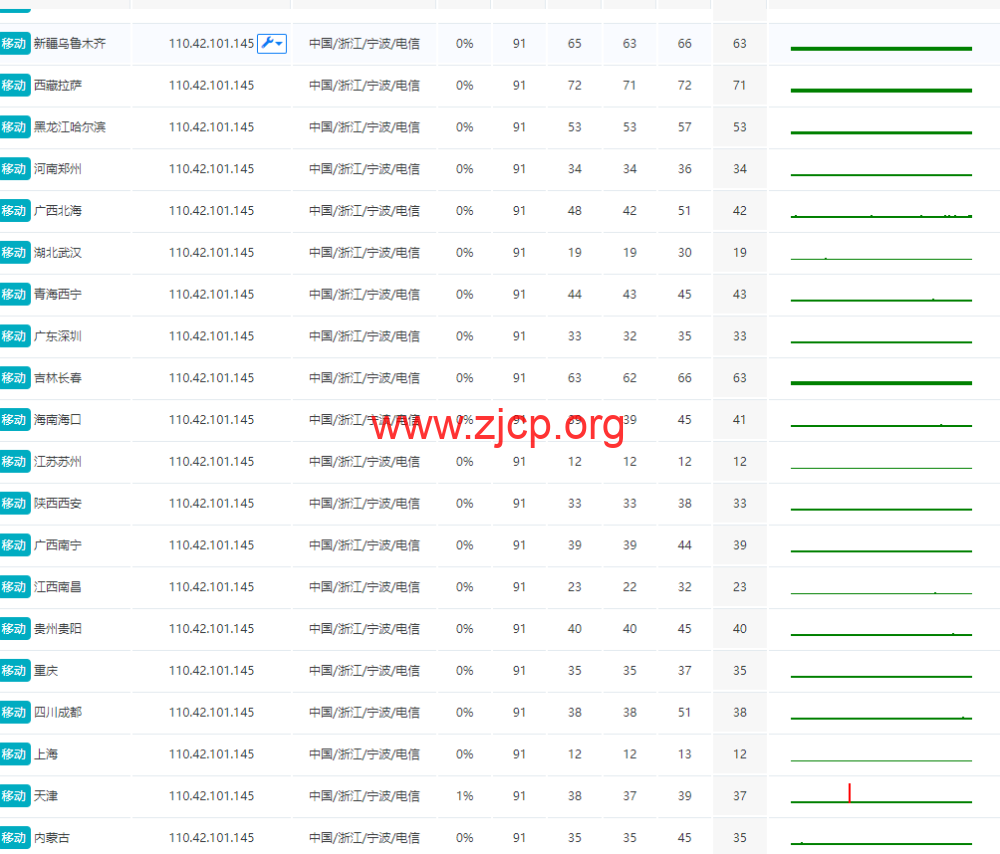Click the value 13 in 上海 row
This screenshot has height=854, width=1000.
[x=684, y=754]
